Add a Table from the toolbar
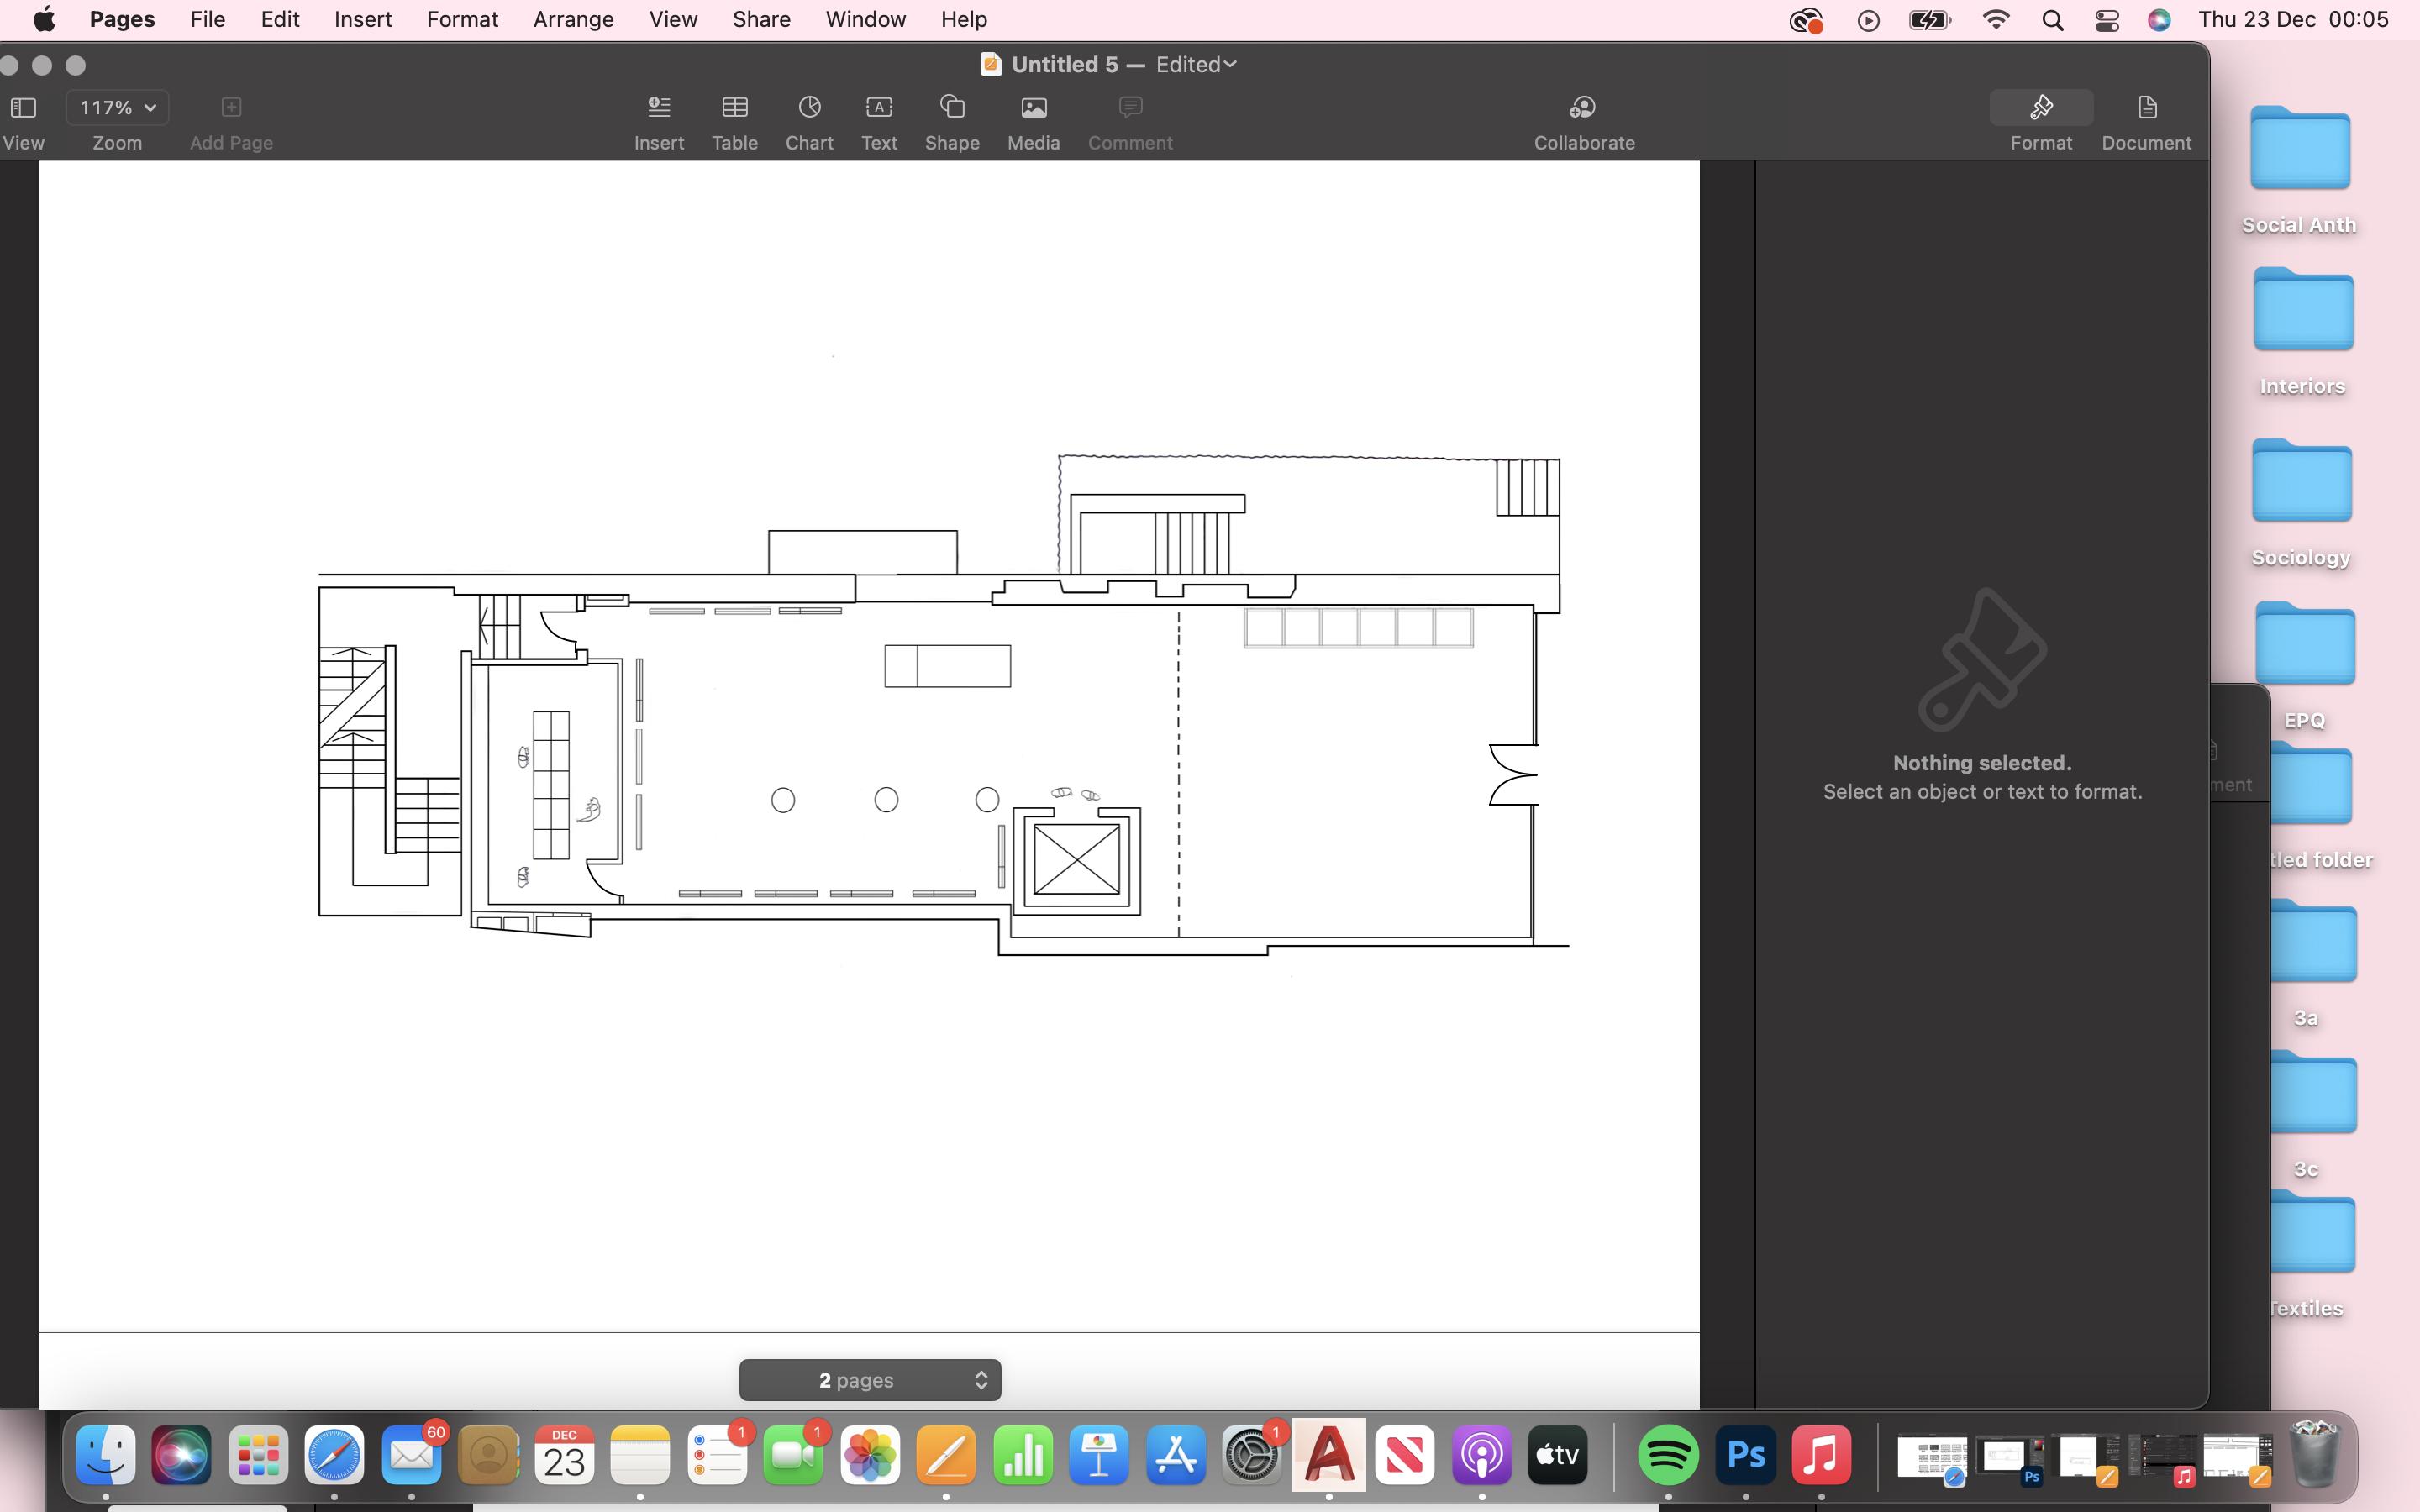Screen dimensions: 2420x1512 tap(734, 108)
